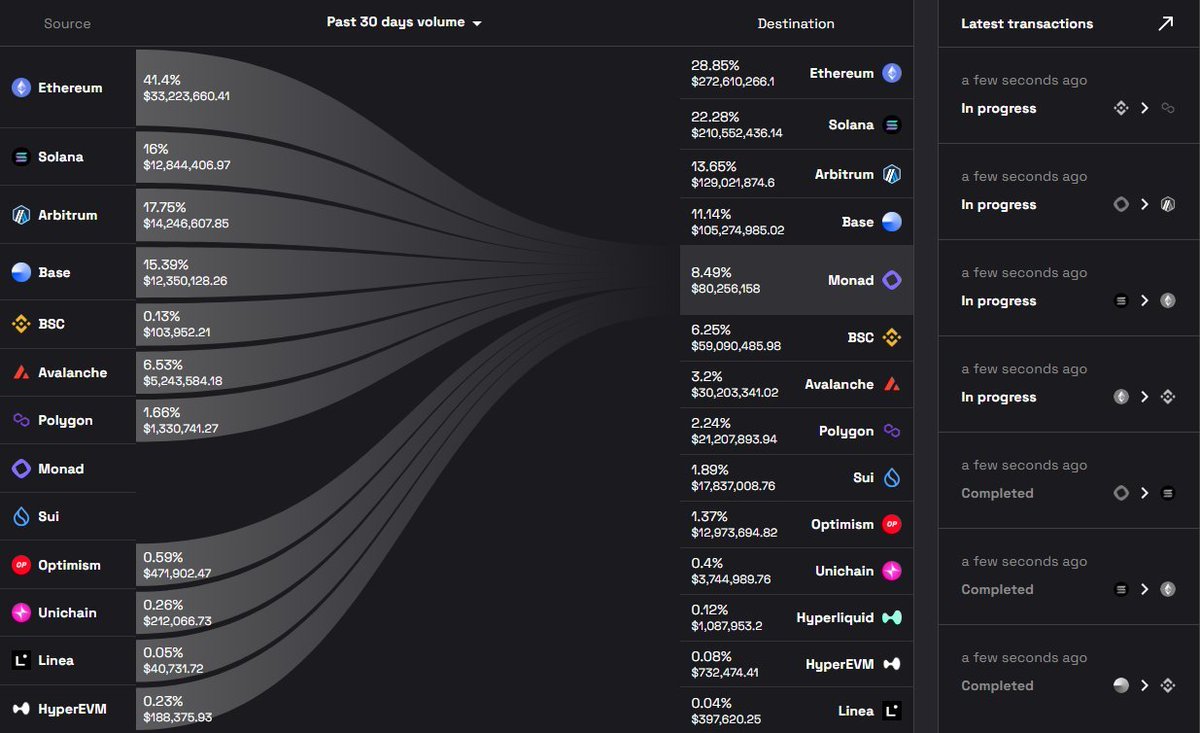1200x733 pixels.
Task: Click the Sui icon in the Source list
Action: 21,516
